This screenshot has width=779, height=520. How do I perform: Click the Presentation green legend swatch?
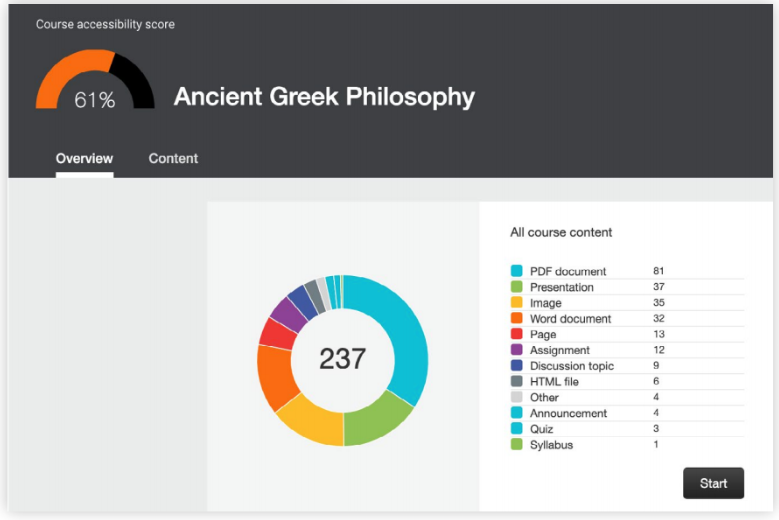pyautogui.click(x=517, y=287)
